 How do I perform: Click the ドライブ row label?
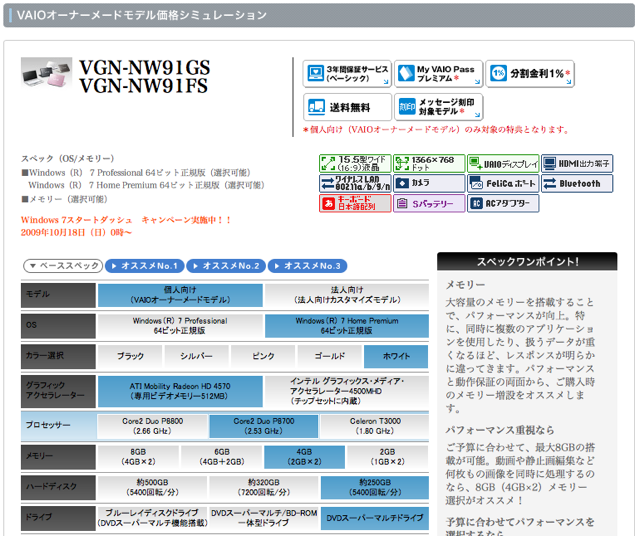tap(58, 518)
